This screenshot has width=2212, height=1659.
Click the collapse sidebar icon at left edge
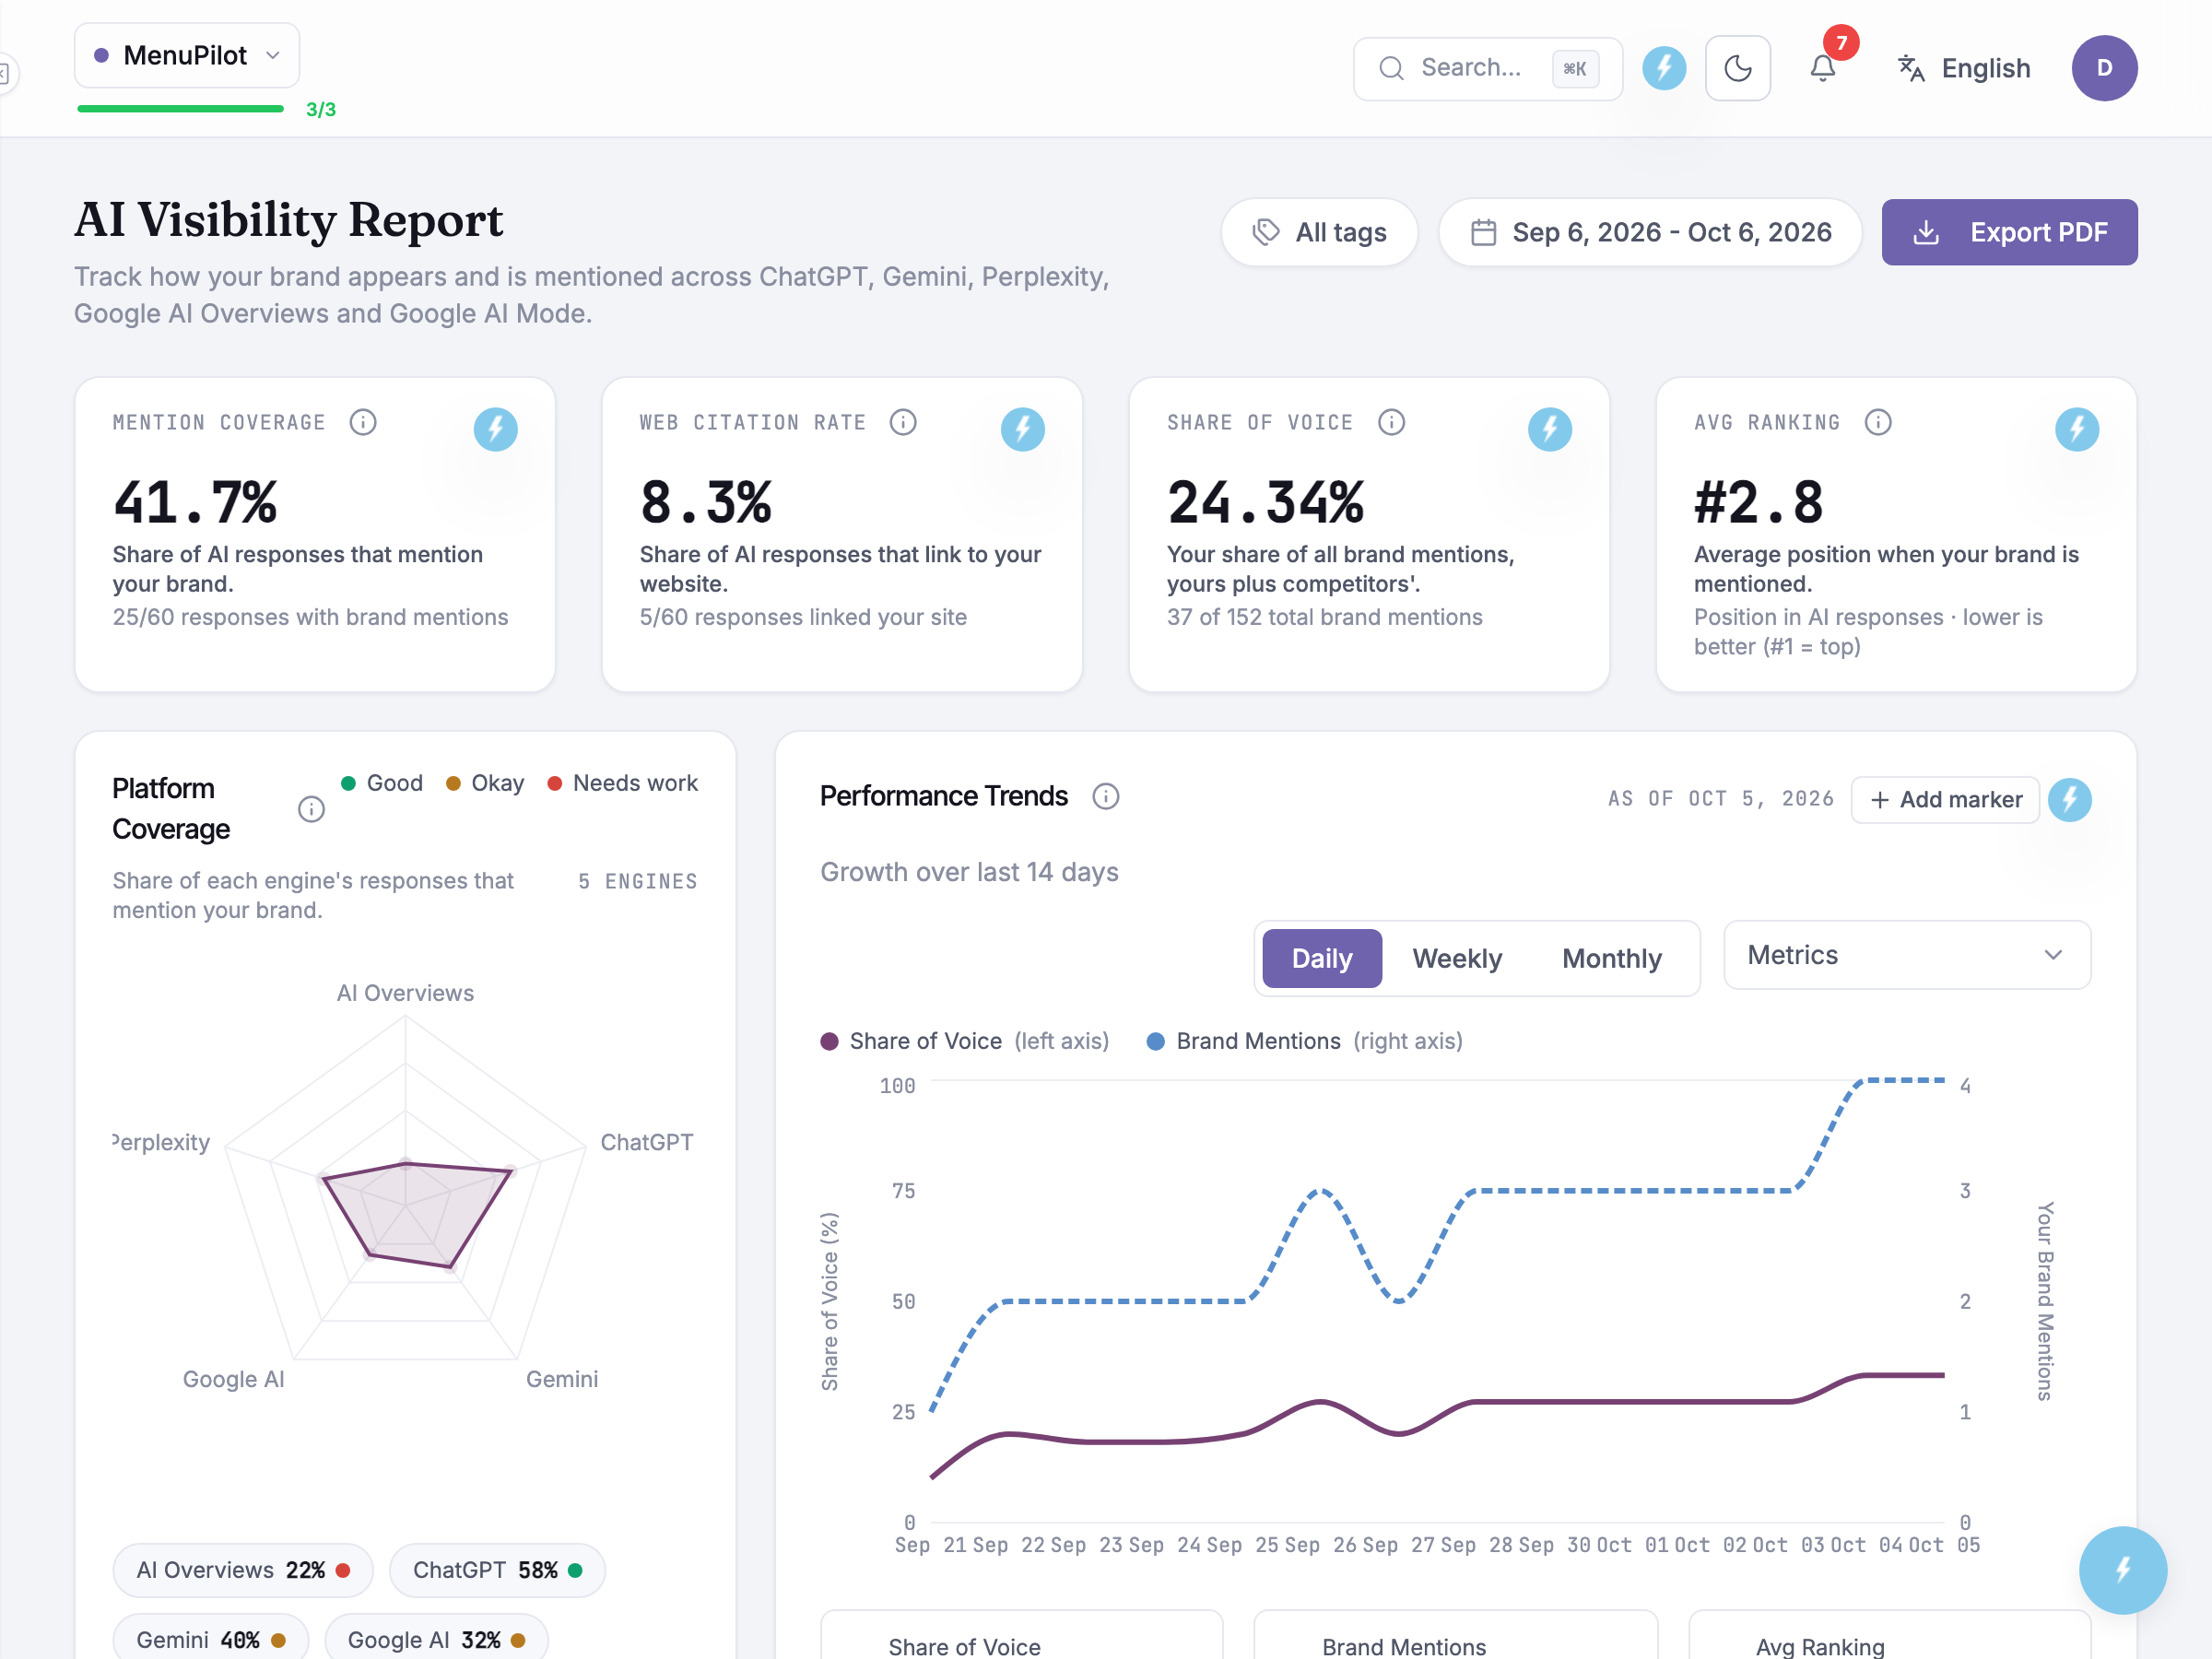coord(4,73)
